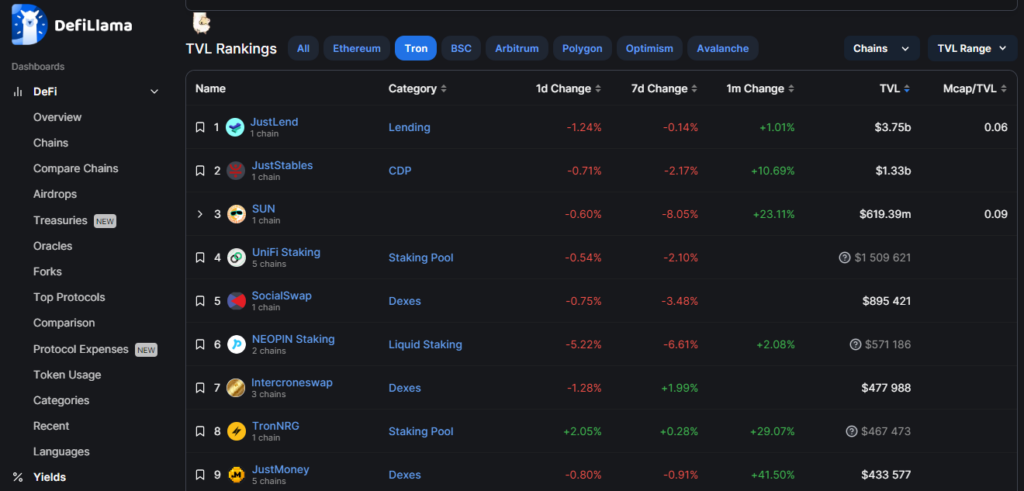
Task: Expand the SUN protocol row
Action: click(200, 214)
